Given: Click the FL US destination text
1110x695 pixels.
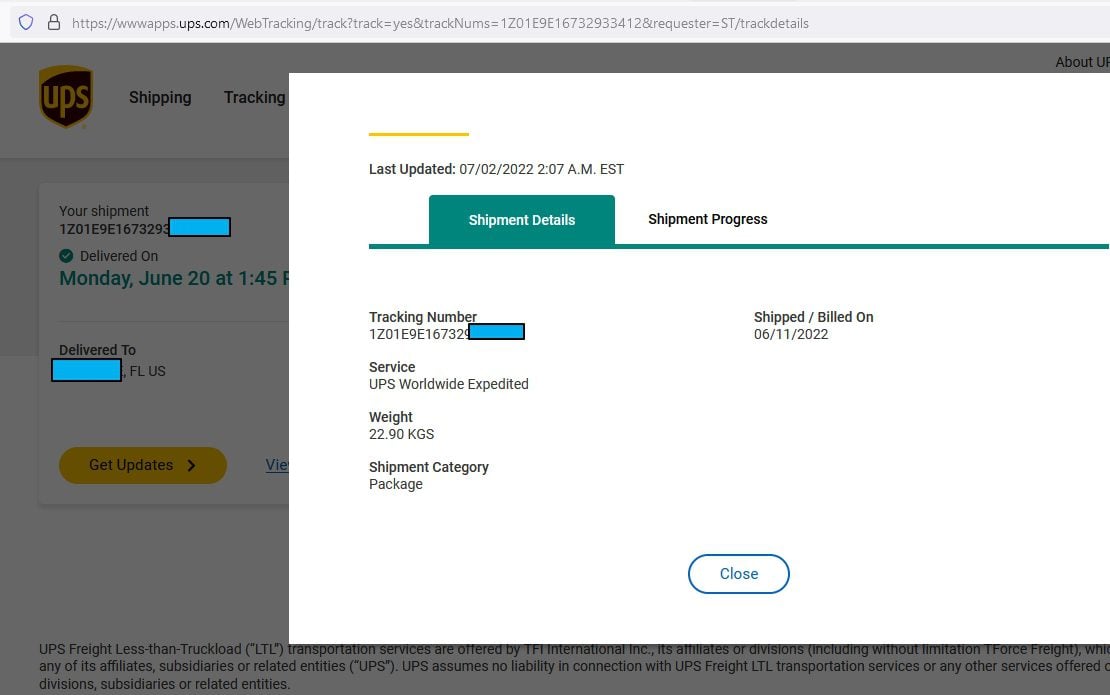Looking at the screenshot, I should [x=147, y=372].
